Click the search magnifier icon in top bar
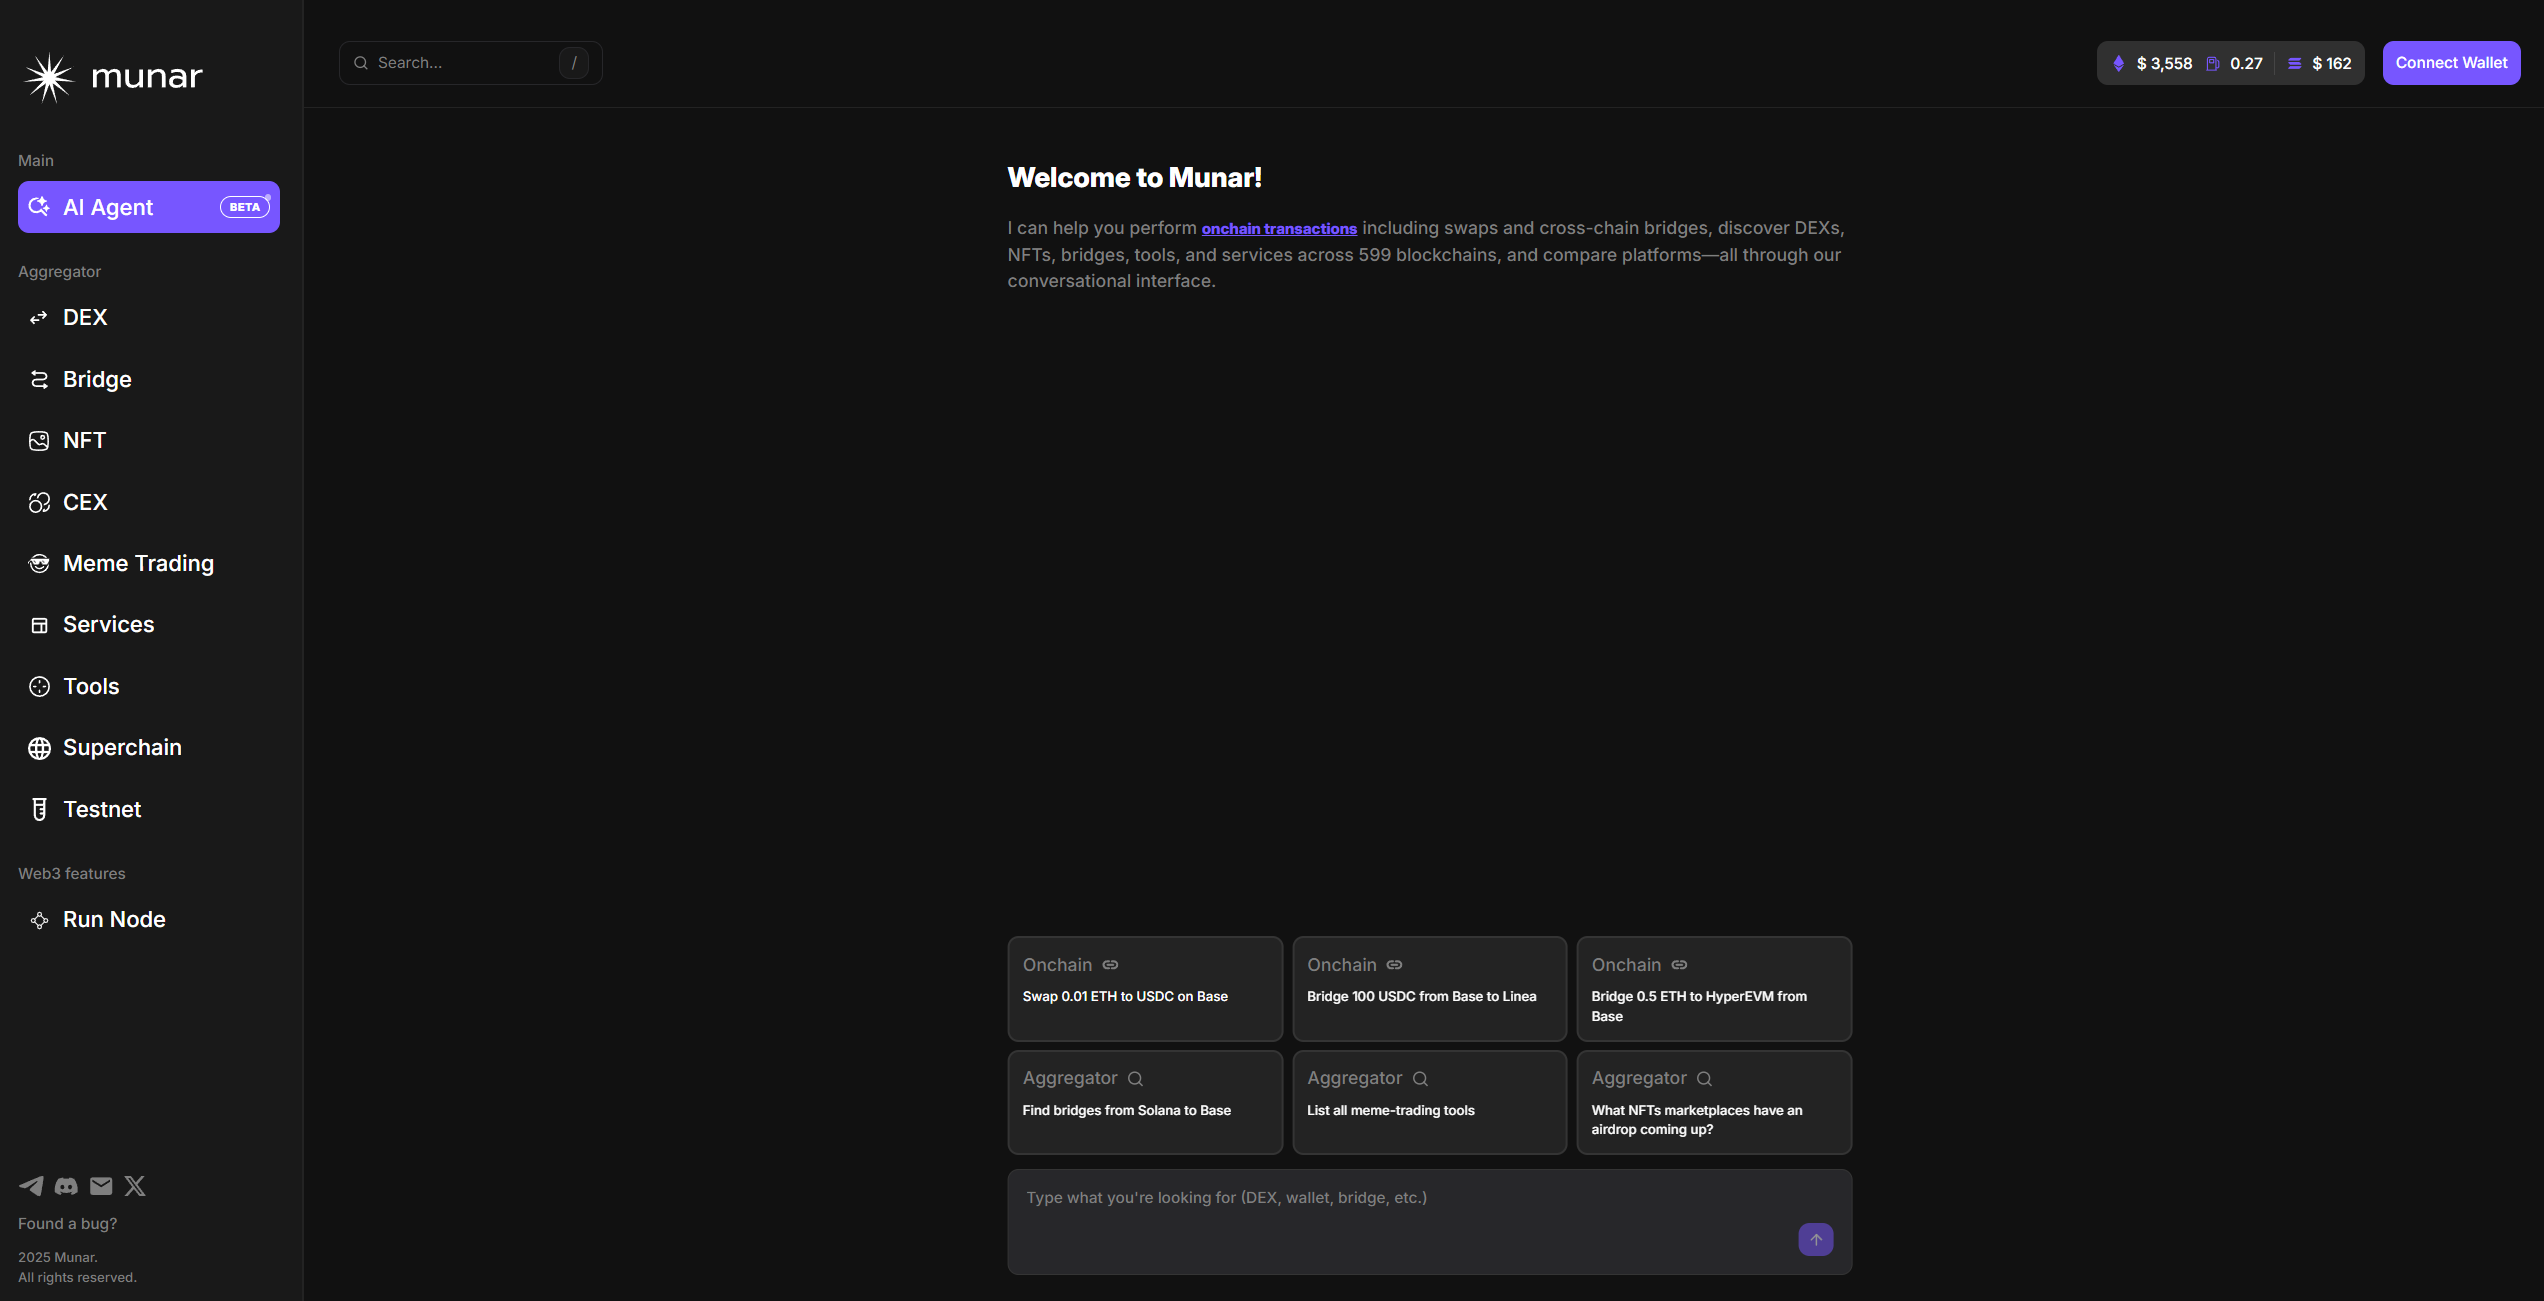Viewport: 2544px width, 1301px height. [361, 63]
